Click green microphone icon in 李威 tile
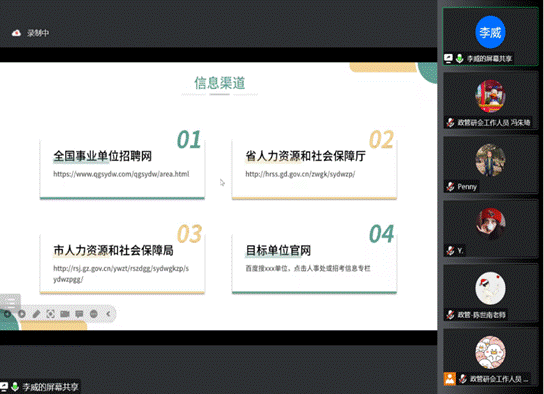The image size is (544, 394). (x=460, y=59)
